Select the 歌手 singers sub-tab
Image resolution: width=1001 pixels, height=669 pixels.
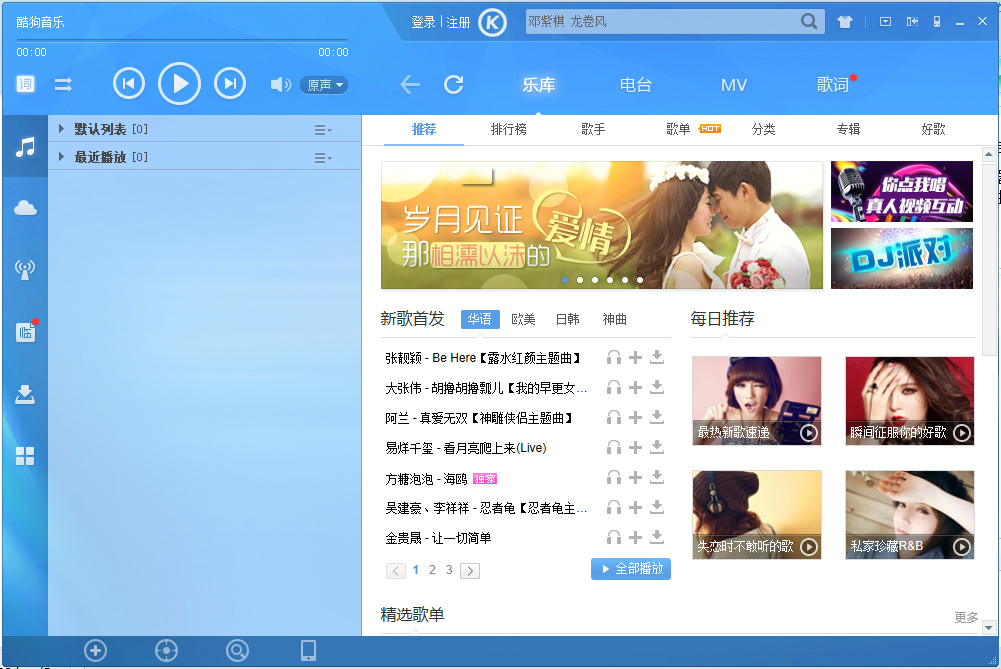click(x=593, y=130)
